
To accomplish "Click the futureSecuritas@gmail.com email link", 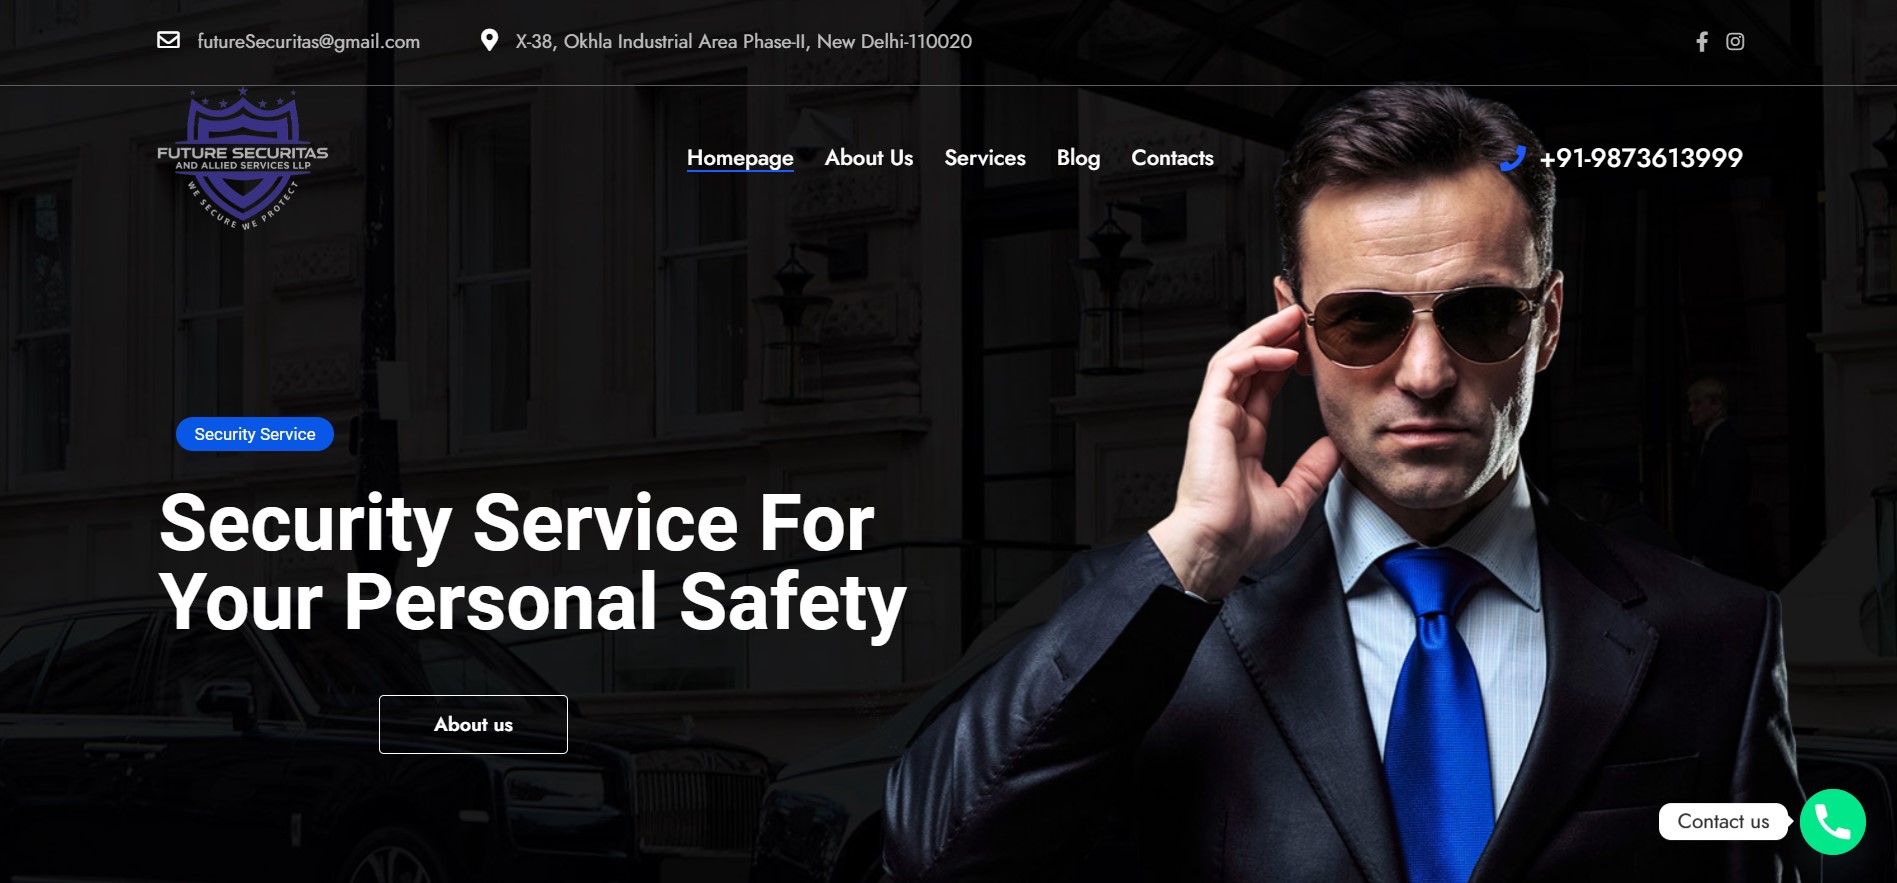I will [x=308, y=41].
